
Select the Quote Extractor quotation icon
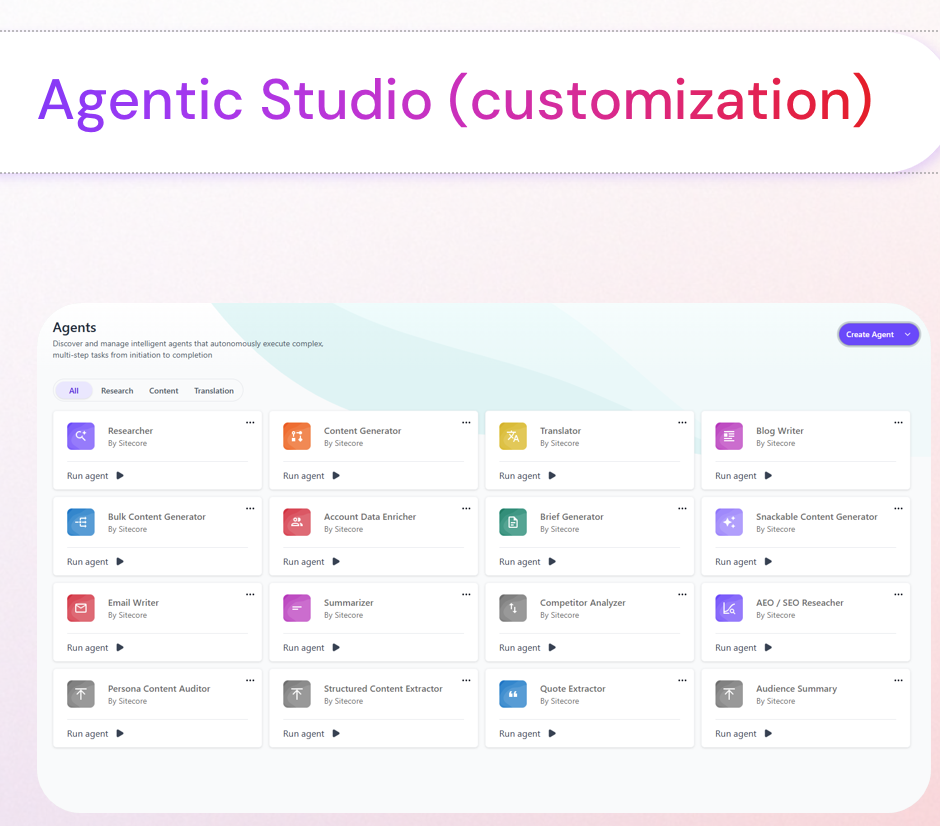(x=513, y=694)
